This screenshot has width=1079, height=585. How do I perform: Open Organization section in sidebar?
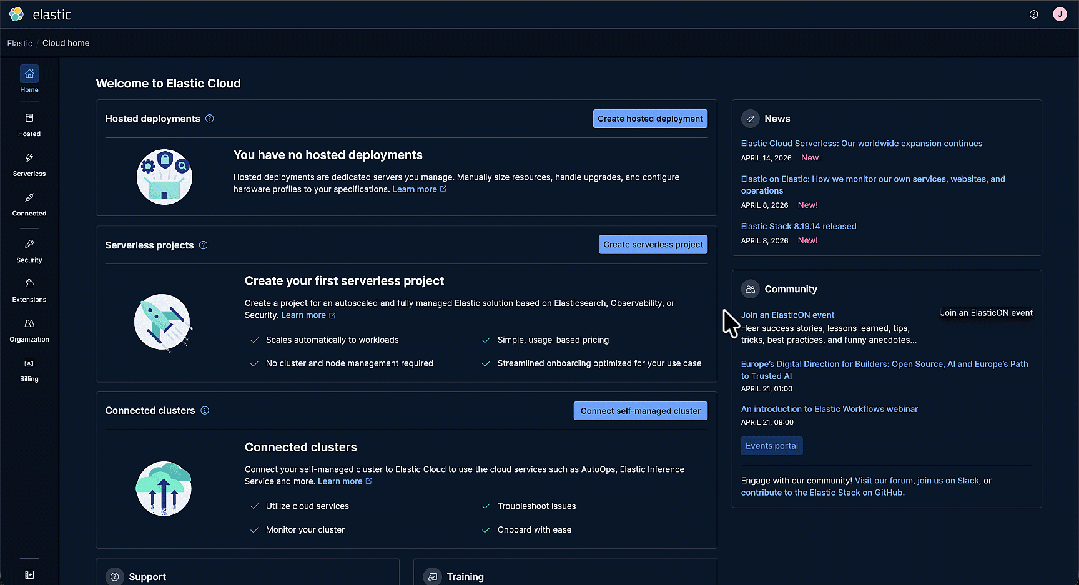(30, 330)
